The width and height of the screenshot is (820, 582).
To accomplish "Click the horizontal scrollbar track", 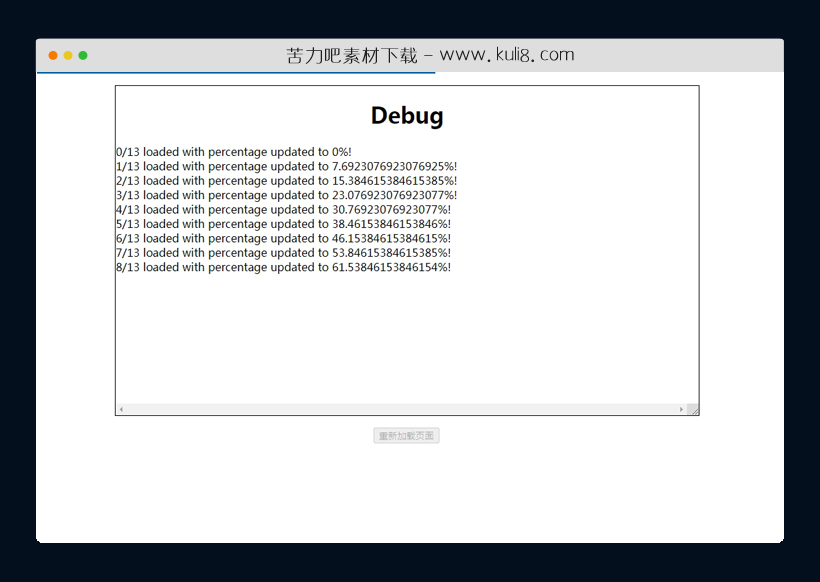I will [x=400, y=408].
